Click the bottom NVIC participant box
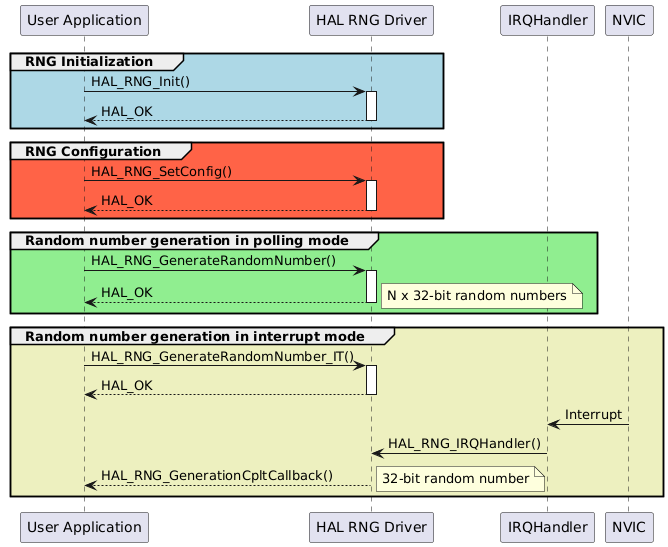The width and height of the screenshot is (668, 547). [629, 527]
